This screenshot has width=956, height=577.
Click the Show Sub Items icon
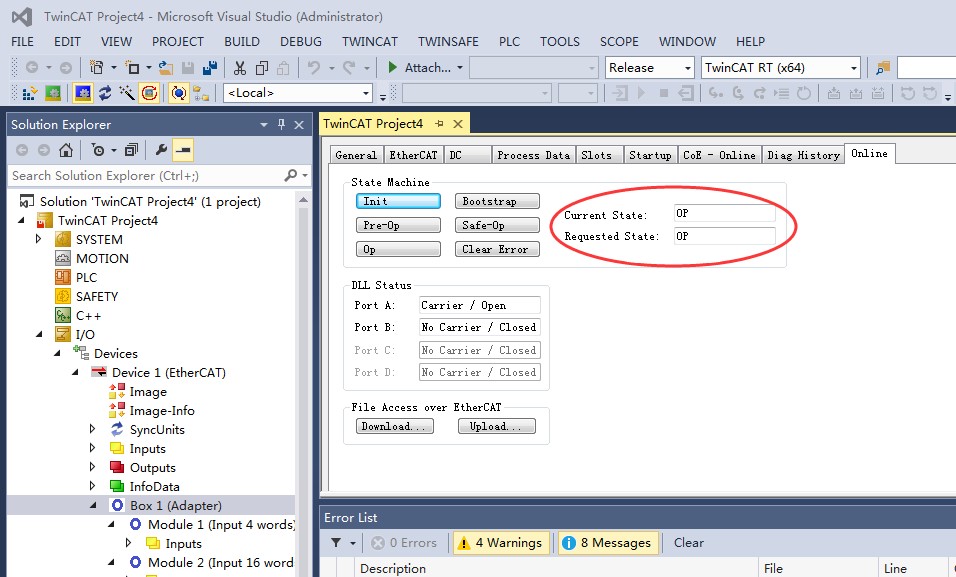[201, 93]
